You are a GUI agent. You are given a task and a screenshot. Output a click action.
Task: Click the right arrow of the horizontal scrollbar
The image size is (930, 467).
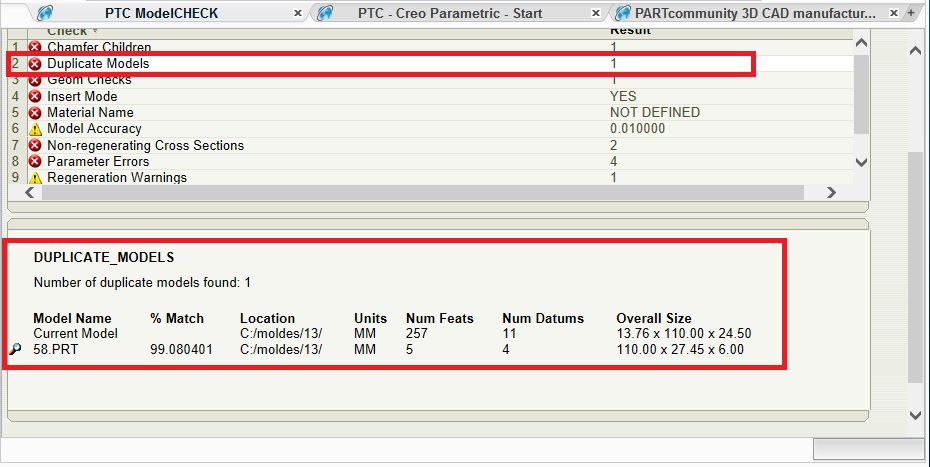click(831, 192)
